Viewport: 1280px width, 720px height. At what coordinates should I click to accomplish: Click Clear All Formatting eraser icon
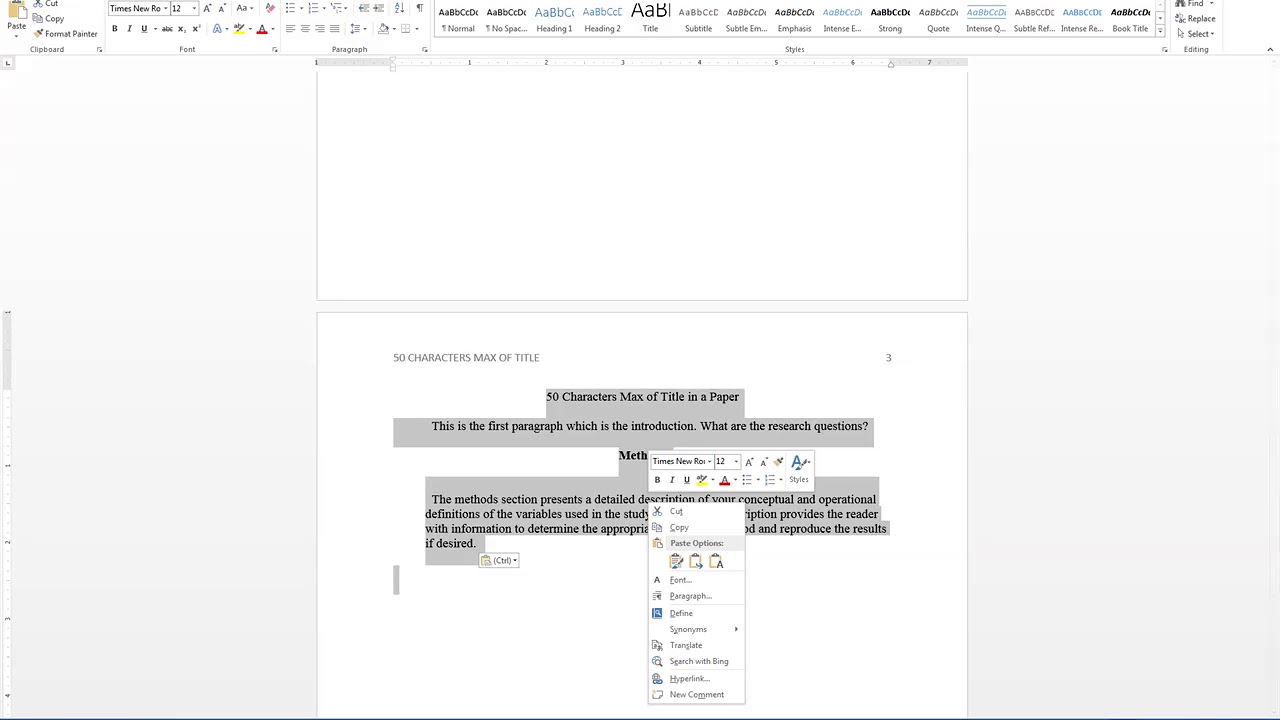pyautogui.click(x=269, y=8)
